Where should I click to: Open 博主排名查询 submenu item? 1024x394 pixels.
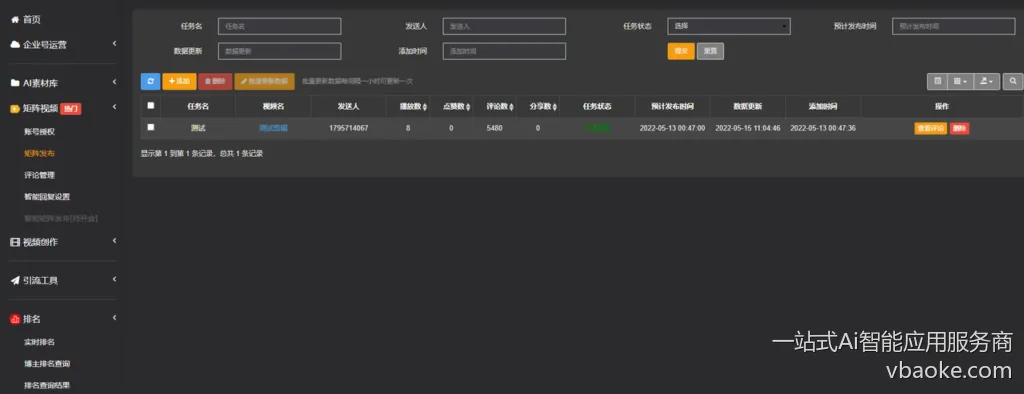pyautogui.click(x=47, y=363)
